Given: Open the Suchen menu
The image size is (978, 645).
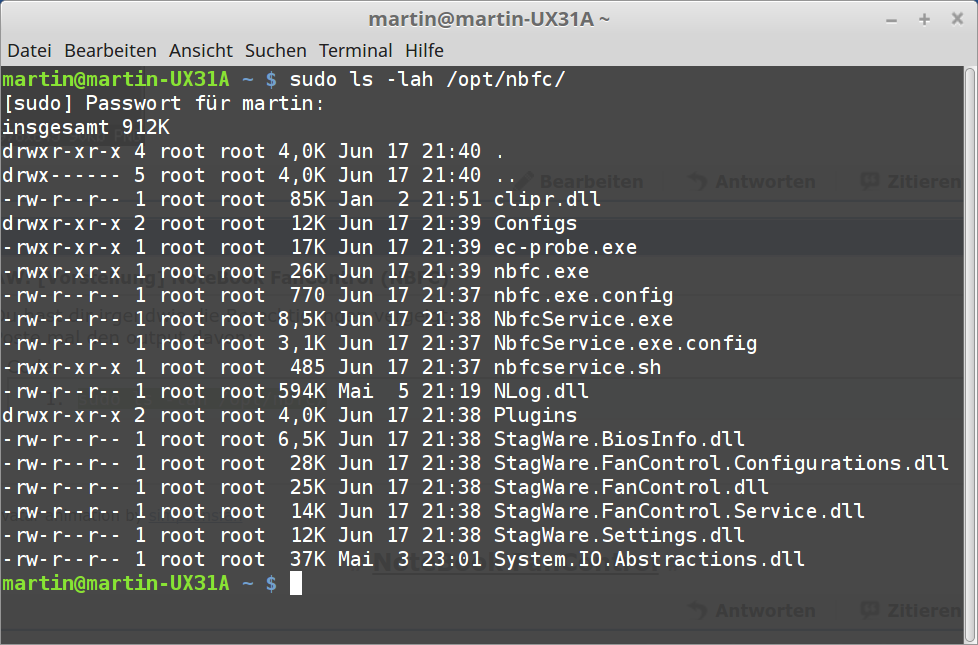Looking at the screenshot, I should pyautogui.click(x=275, y=50).
